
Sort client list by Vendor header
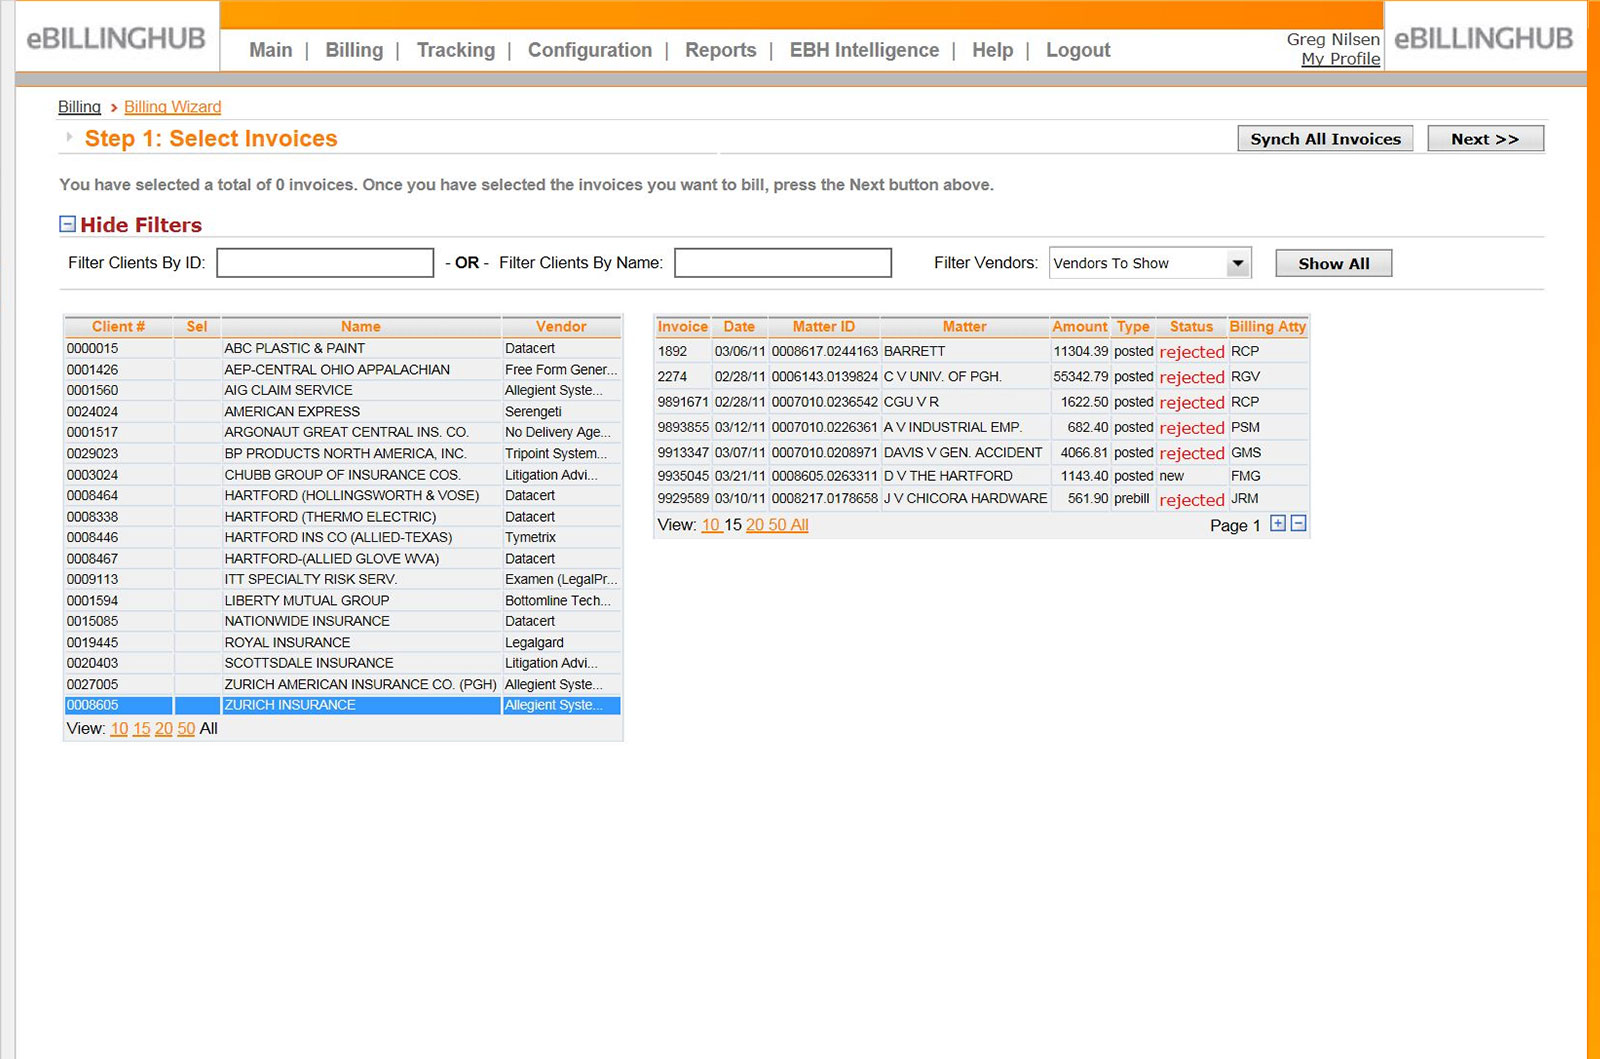pyautogui.click(x=561, y=326)
